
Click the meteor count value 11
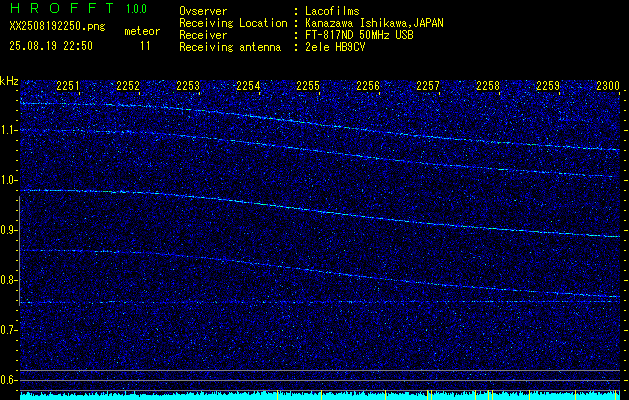(145, 46)
